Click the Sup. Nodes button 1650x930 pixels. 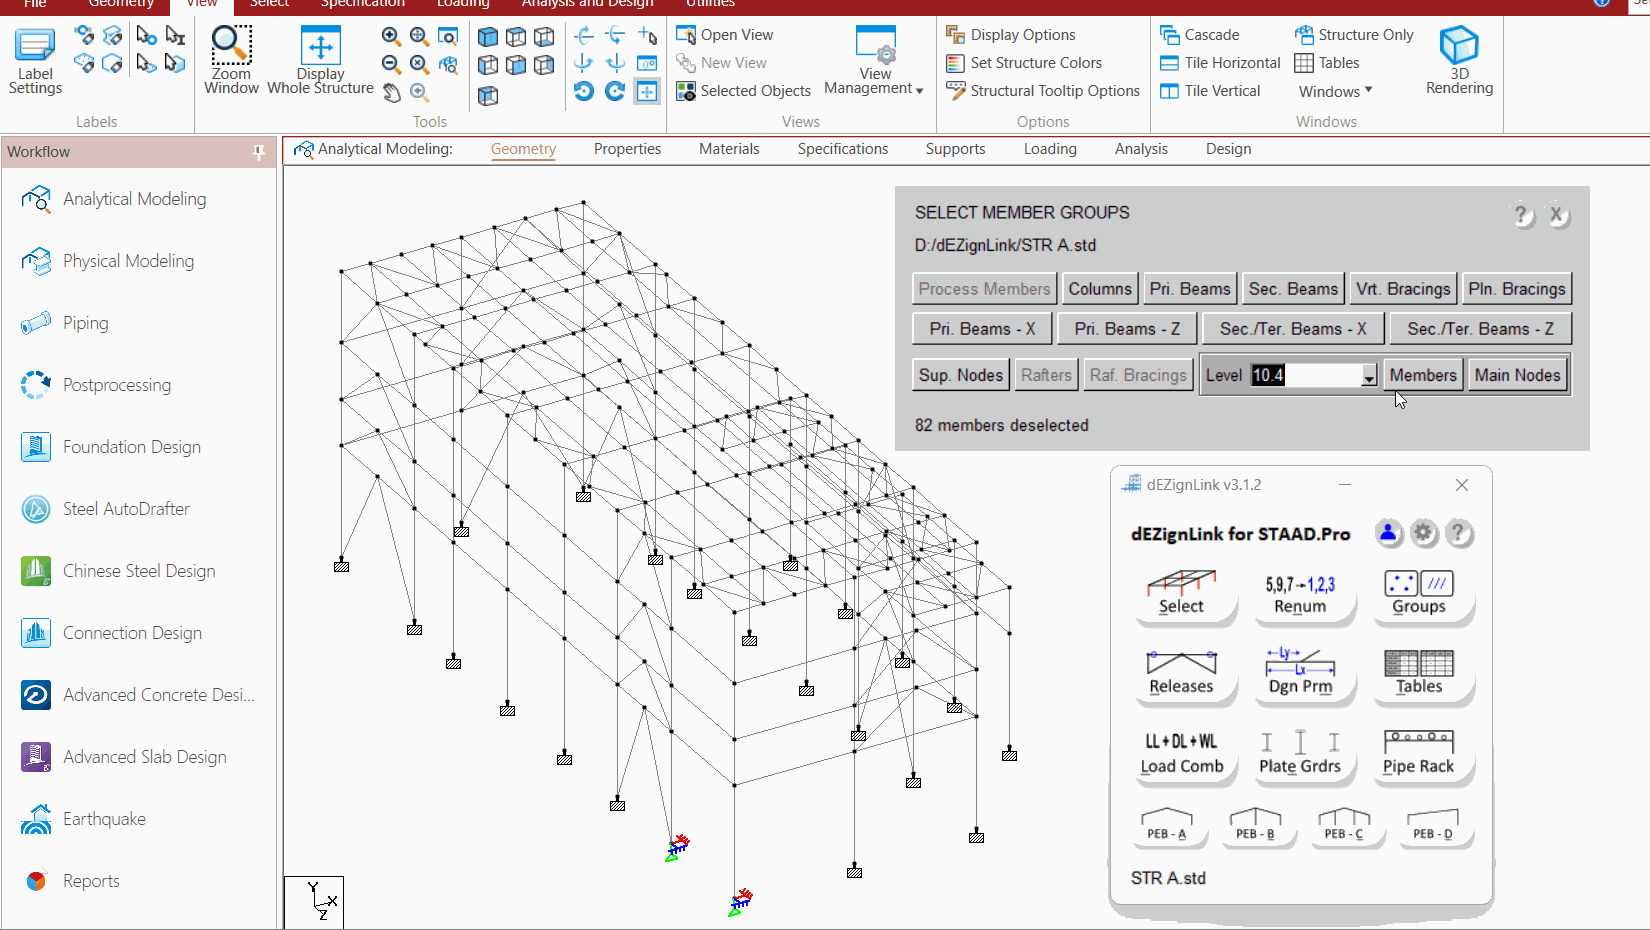[x=960, y=375]
